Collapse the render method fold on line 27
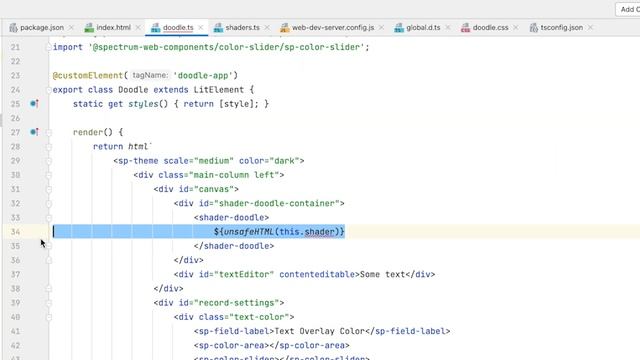The height and width of the screenshot is (360, 640). pos(49,132)
